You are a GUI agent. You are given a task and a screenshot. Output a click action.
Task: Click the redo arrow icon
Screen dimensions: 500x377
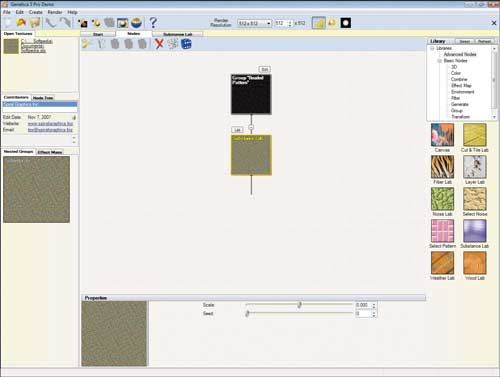click(x=65, y=23)
